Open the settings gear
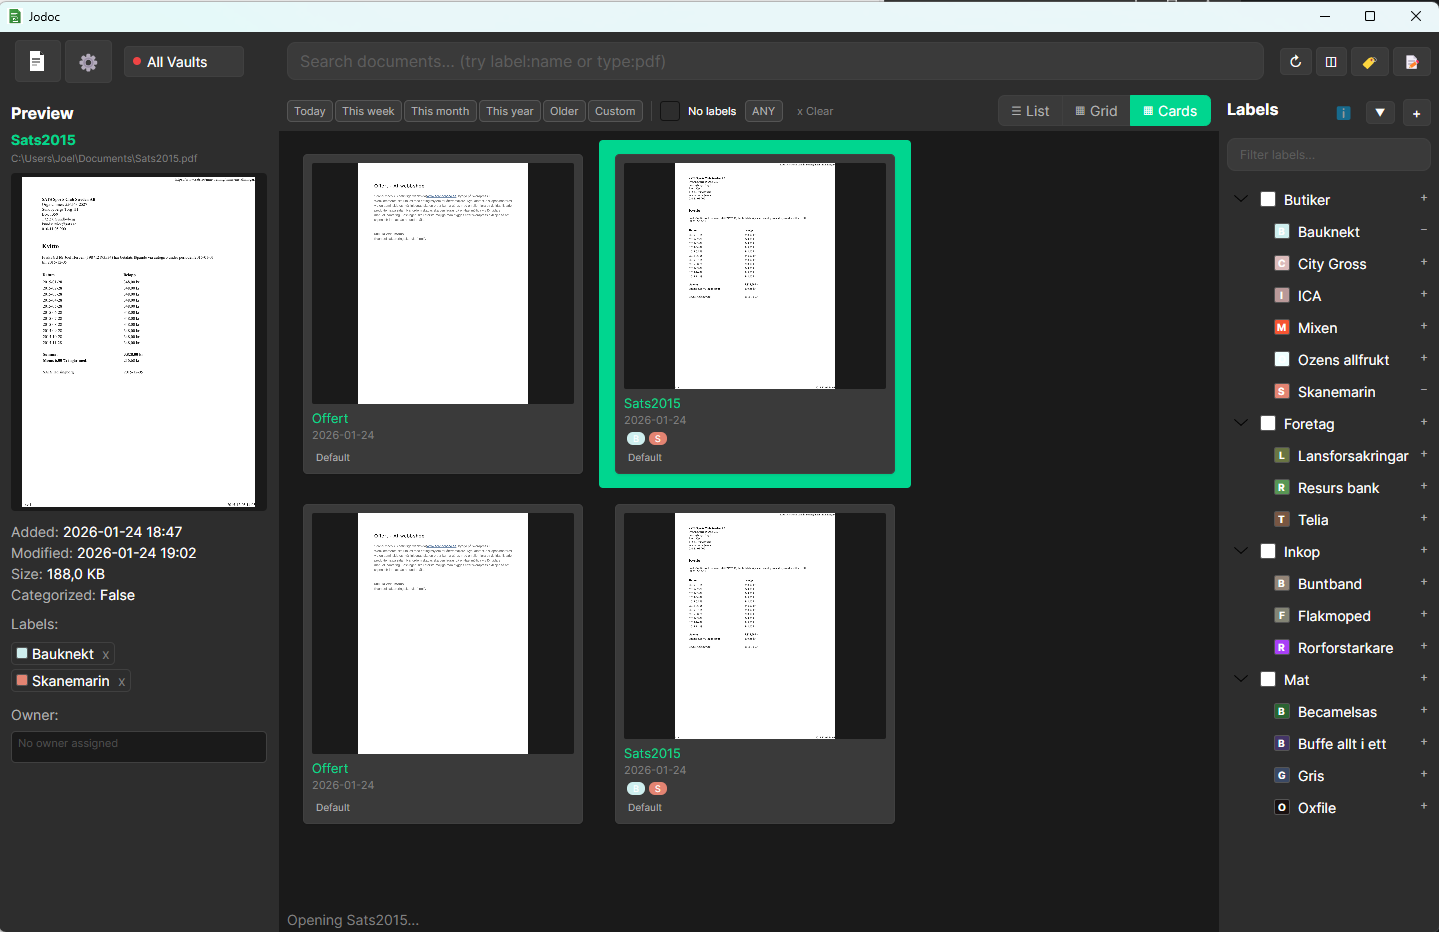Viewport: 1439px width, 932px height. [x=88, y=61]
